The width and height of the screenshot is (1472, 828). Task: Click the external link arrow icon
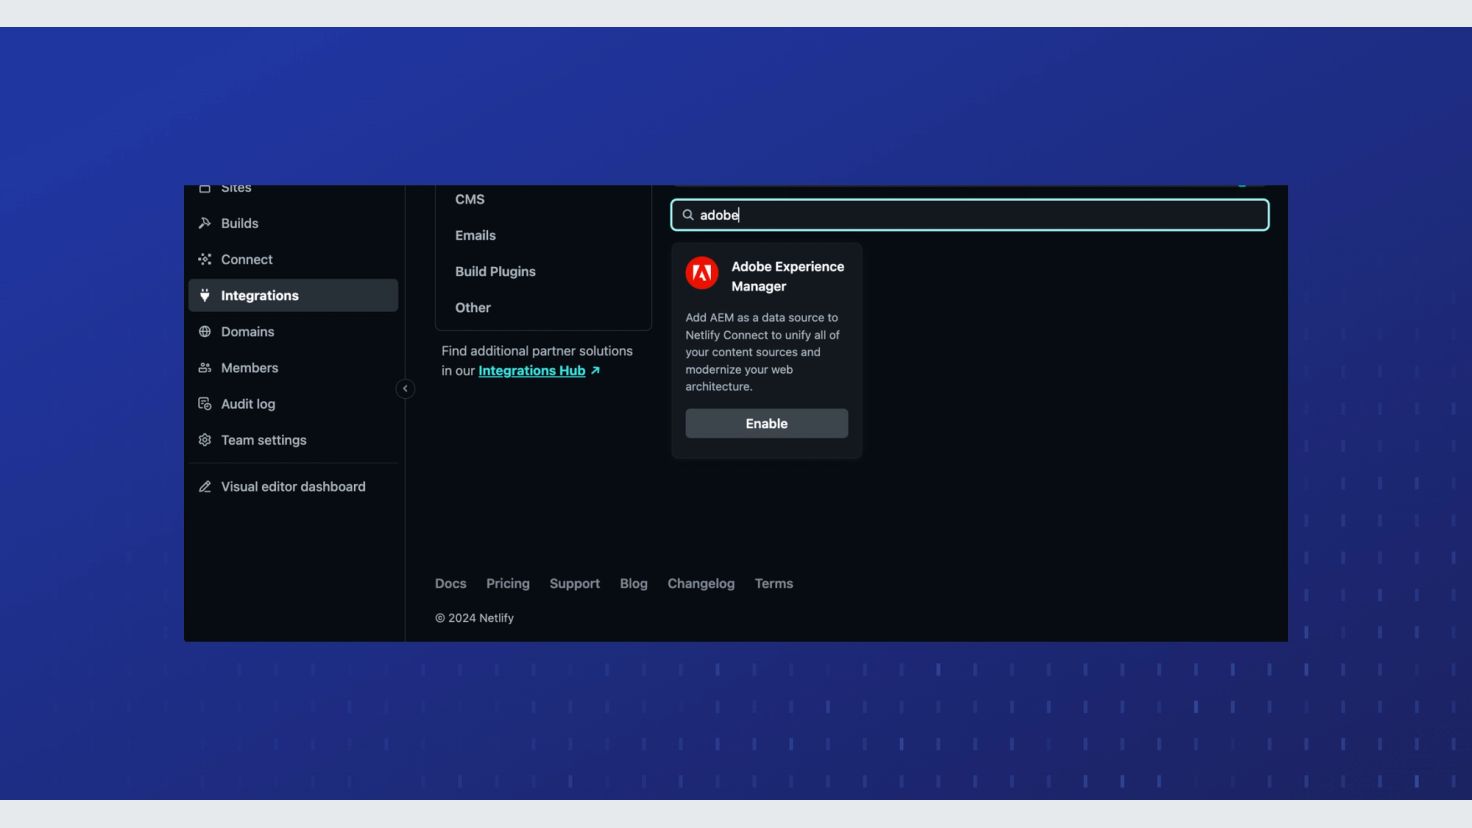click(595, 370)
